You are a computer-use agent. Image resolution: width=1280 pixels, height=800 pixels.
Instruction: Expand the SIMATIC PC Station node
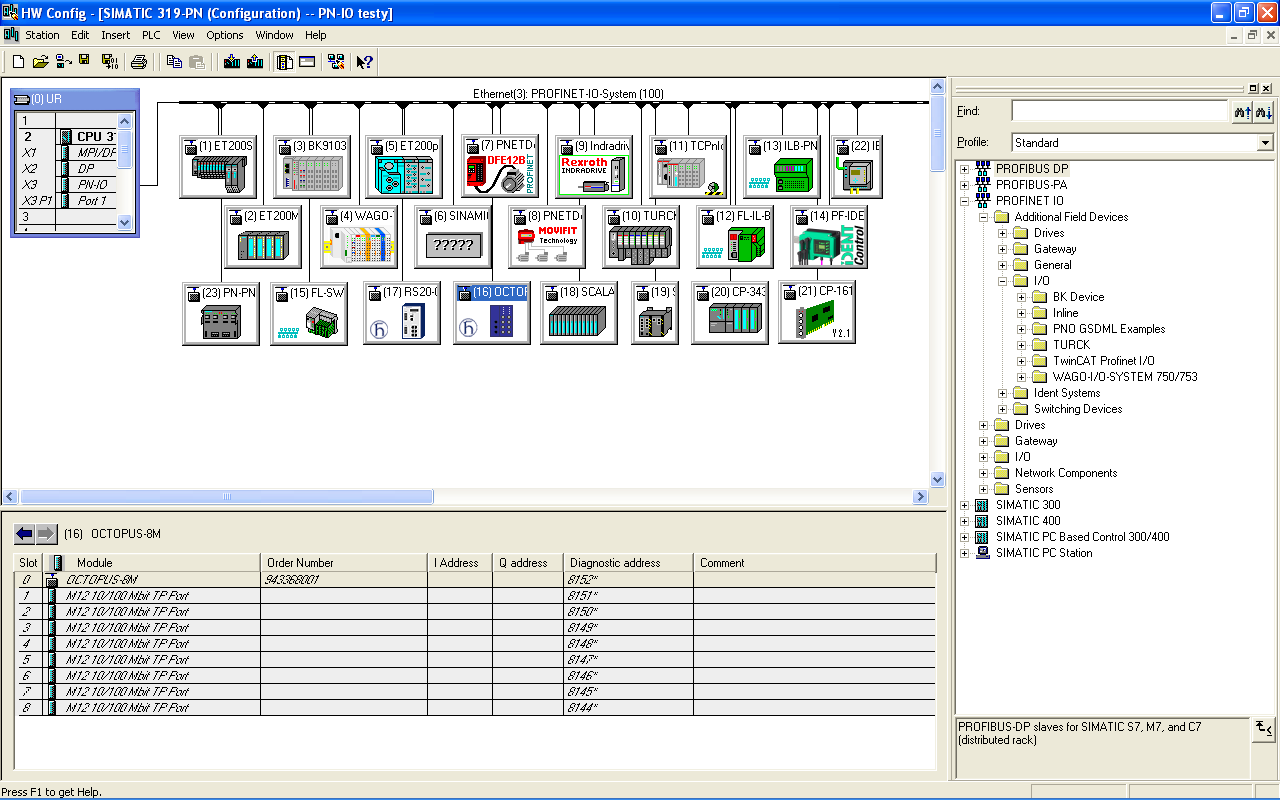click(x=965, y=553)
